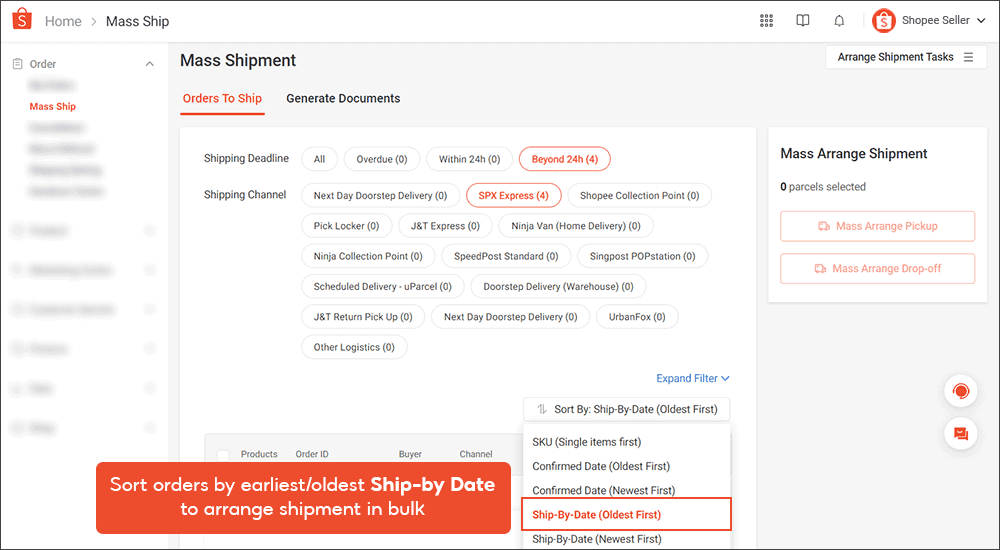
Task: Select the All shipping deadline filter
Action: tap(320, 159)
